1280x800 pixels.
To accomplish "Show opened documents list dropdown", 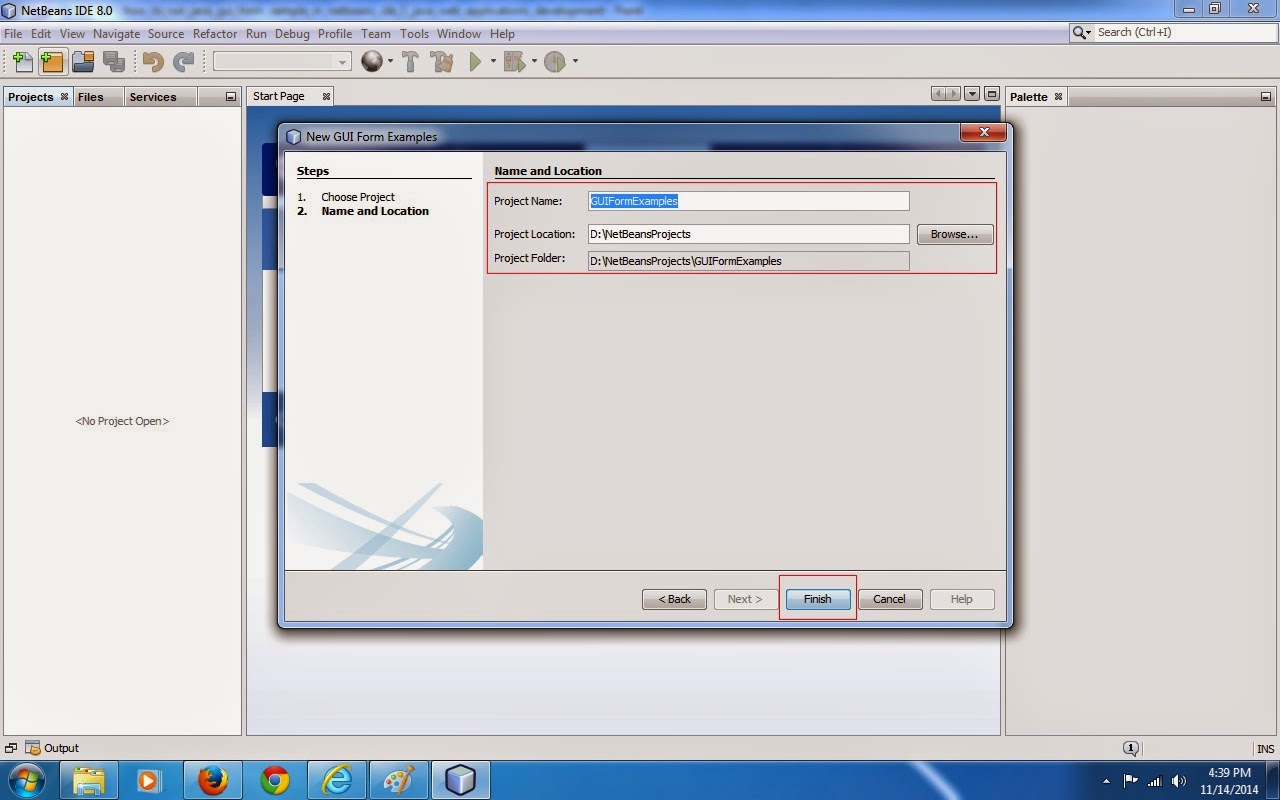I will click(972, 94).
